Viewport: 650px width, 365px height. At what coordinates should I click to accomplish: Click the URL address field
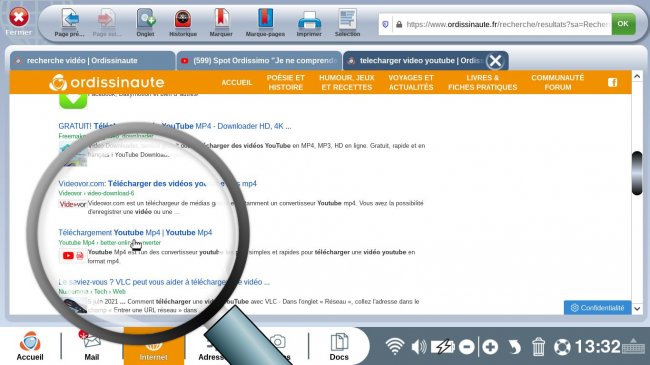tap(507, 24)
